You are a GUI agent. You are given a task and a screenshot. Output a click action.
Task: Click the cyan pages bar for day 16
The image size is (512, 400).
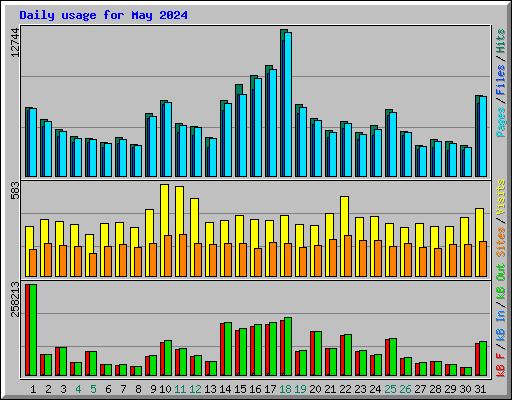tap(258, 127)
